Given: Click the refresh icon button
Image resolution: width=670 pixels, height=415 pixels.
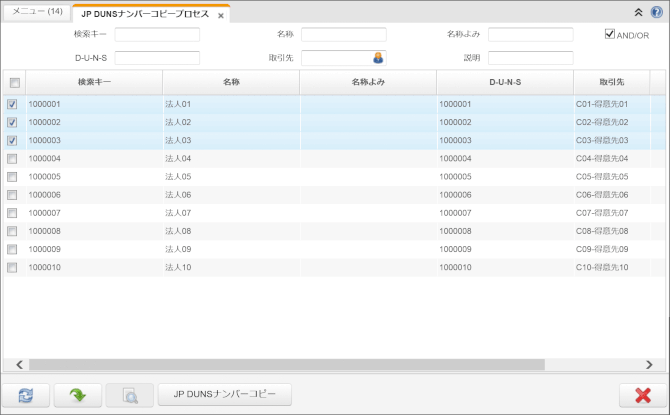Looking at the screenshot, I should [26, 395].
